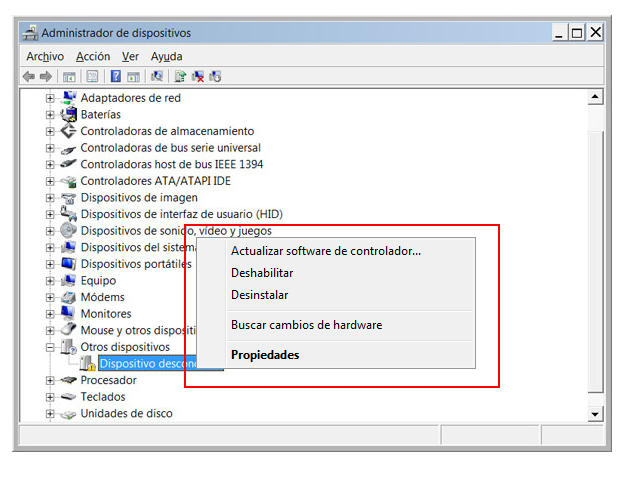Click the USB icon for Controladoras de bus serie universal
Viewport: 626px width, 503px height.
pyautogui.click(x=68, y=150)
